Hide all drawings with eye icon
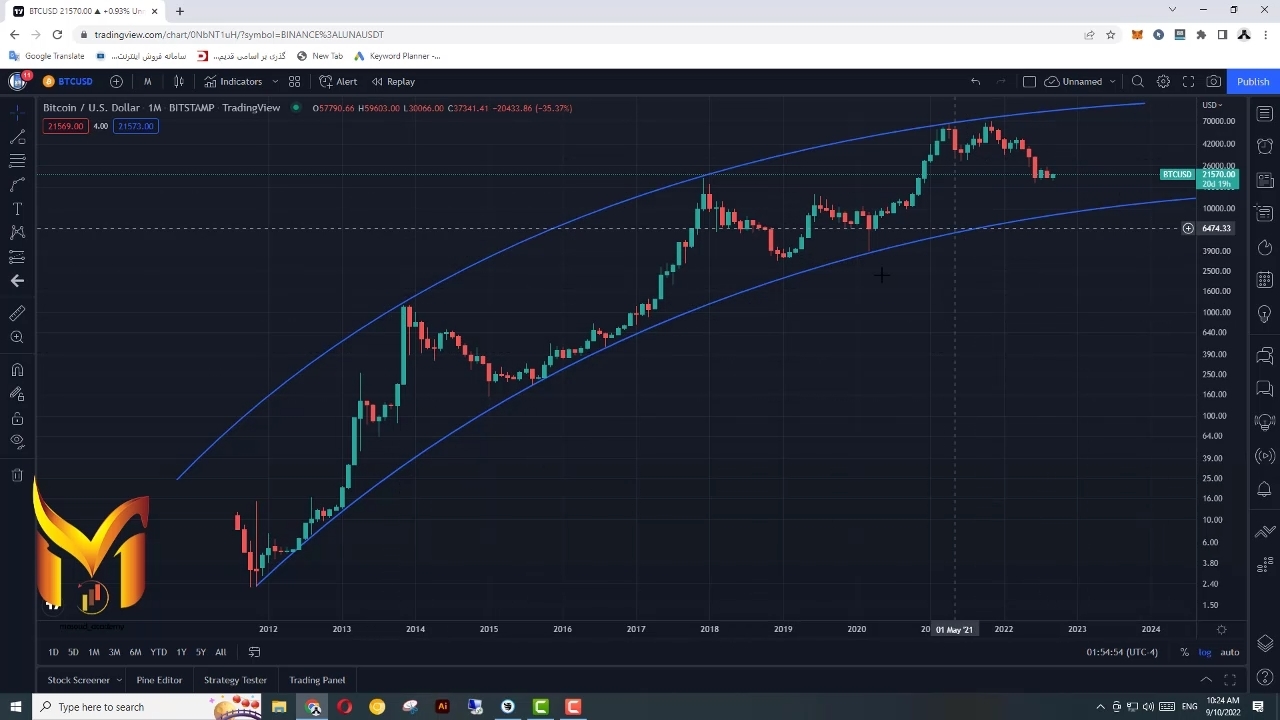Screen dimensions: 1280x720 (17, 442)
